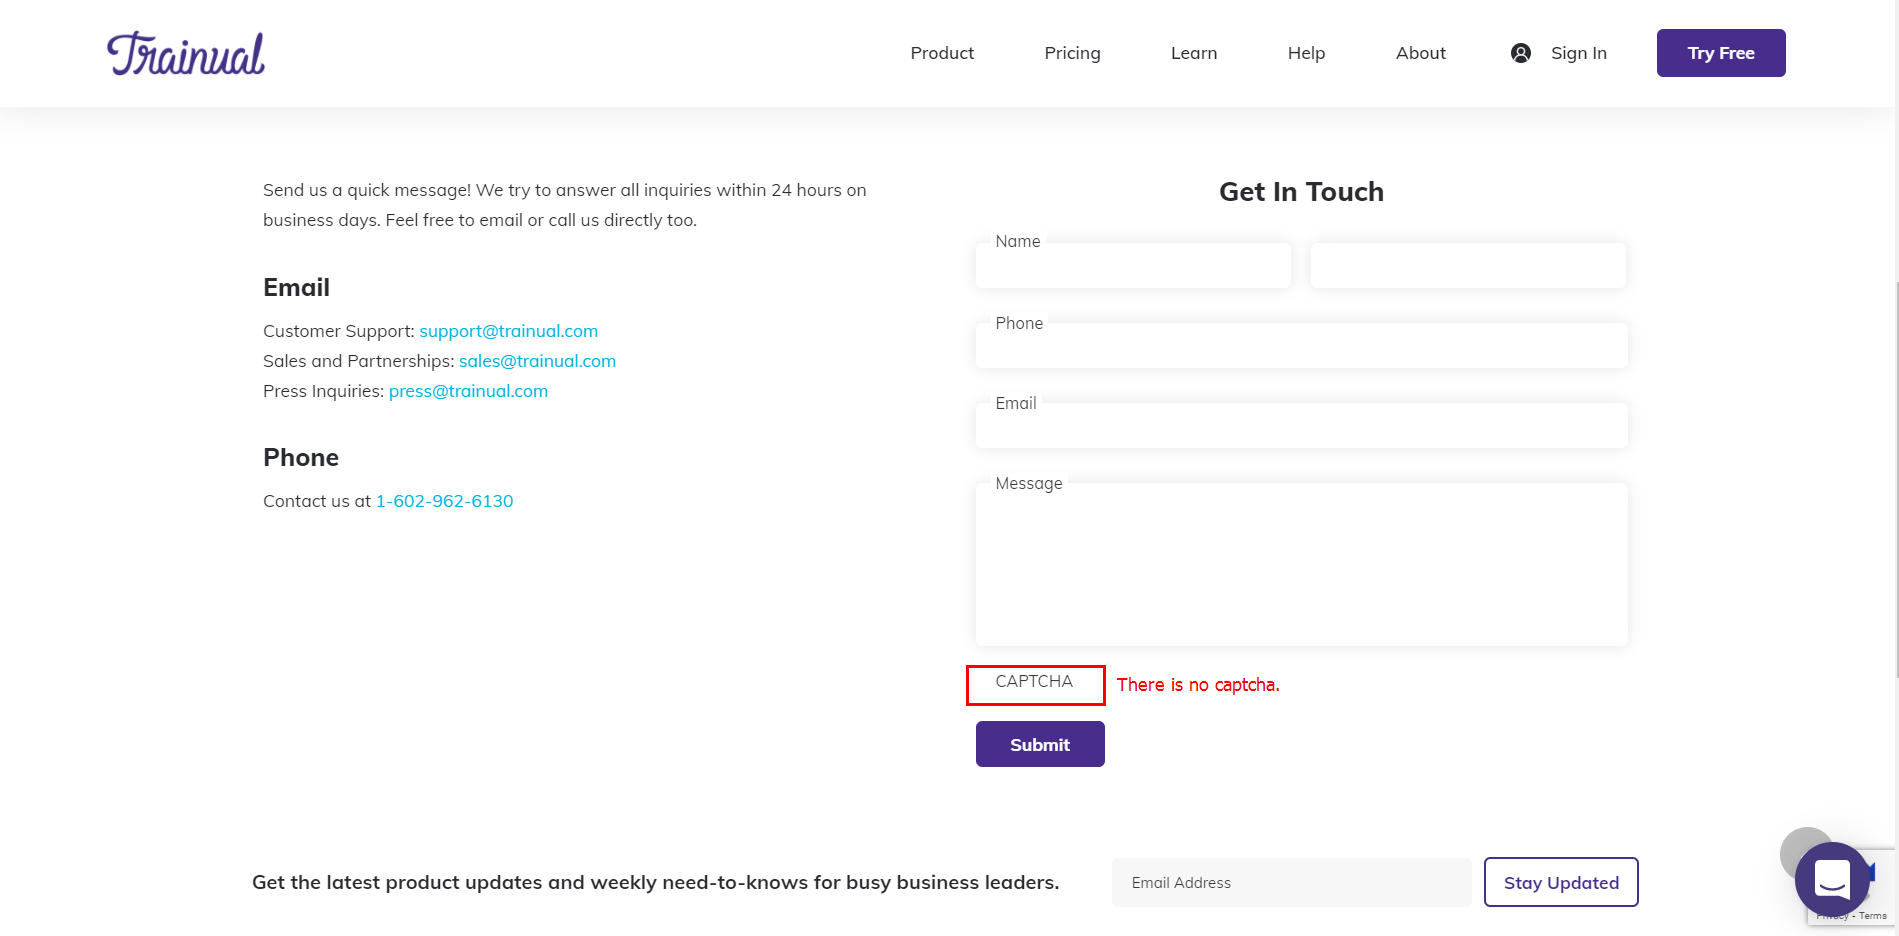Click the user avatar icon beside Sign In
Image resolution: width=1899 pixels, height=936 pixels.
coord(1520,53)
